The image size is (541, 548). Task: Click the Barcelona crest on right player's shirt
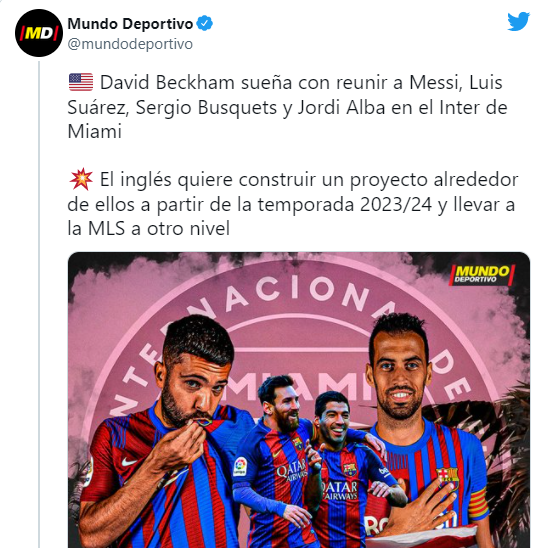[447, 478]
